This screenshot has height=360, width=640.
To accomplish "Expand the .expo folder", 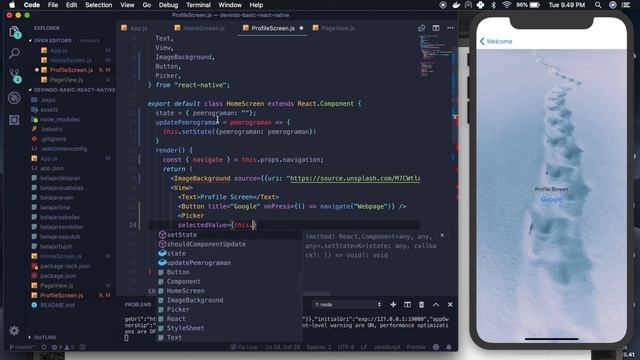I will pyautogui.click(x=48, y=100).
